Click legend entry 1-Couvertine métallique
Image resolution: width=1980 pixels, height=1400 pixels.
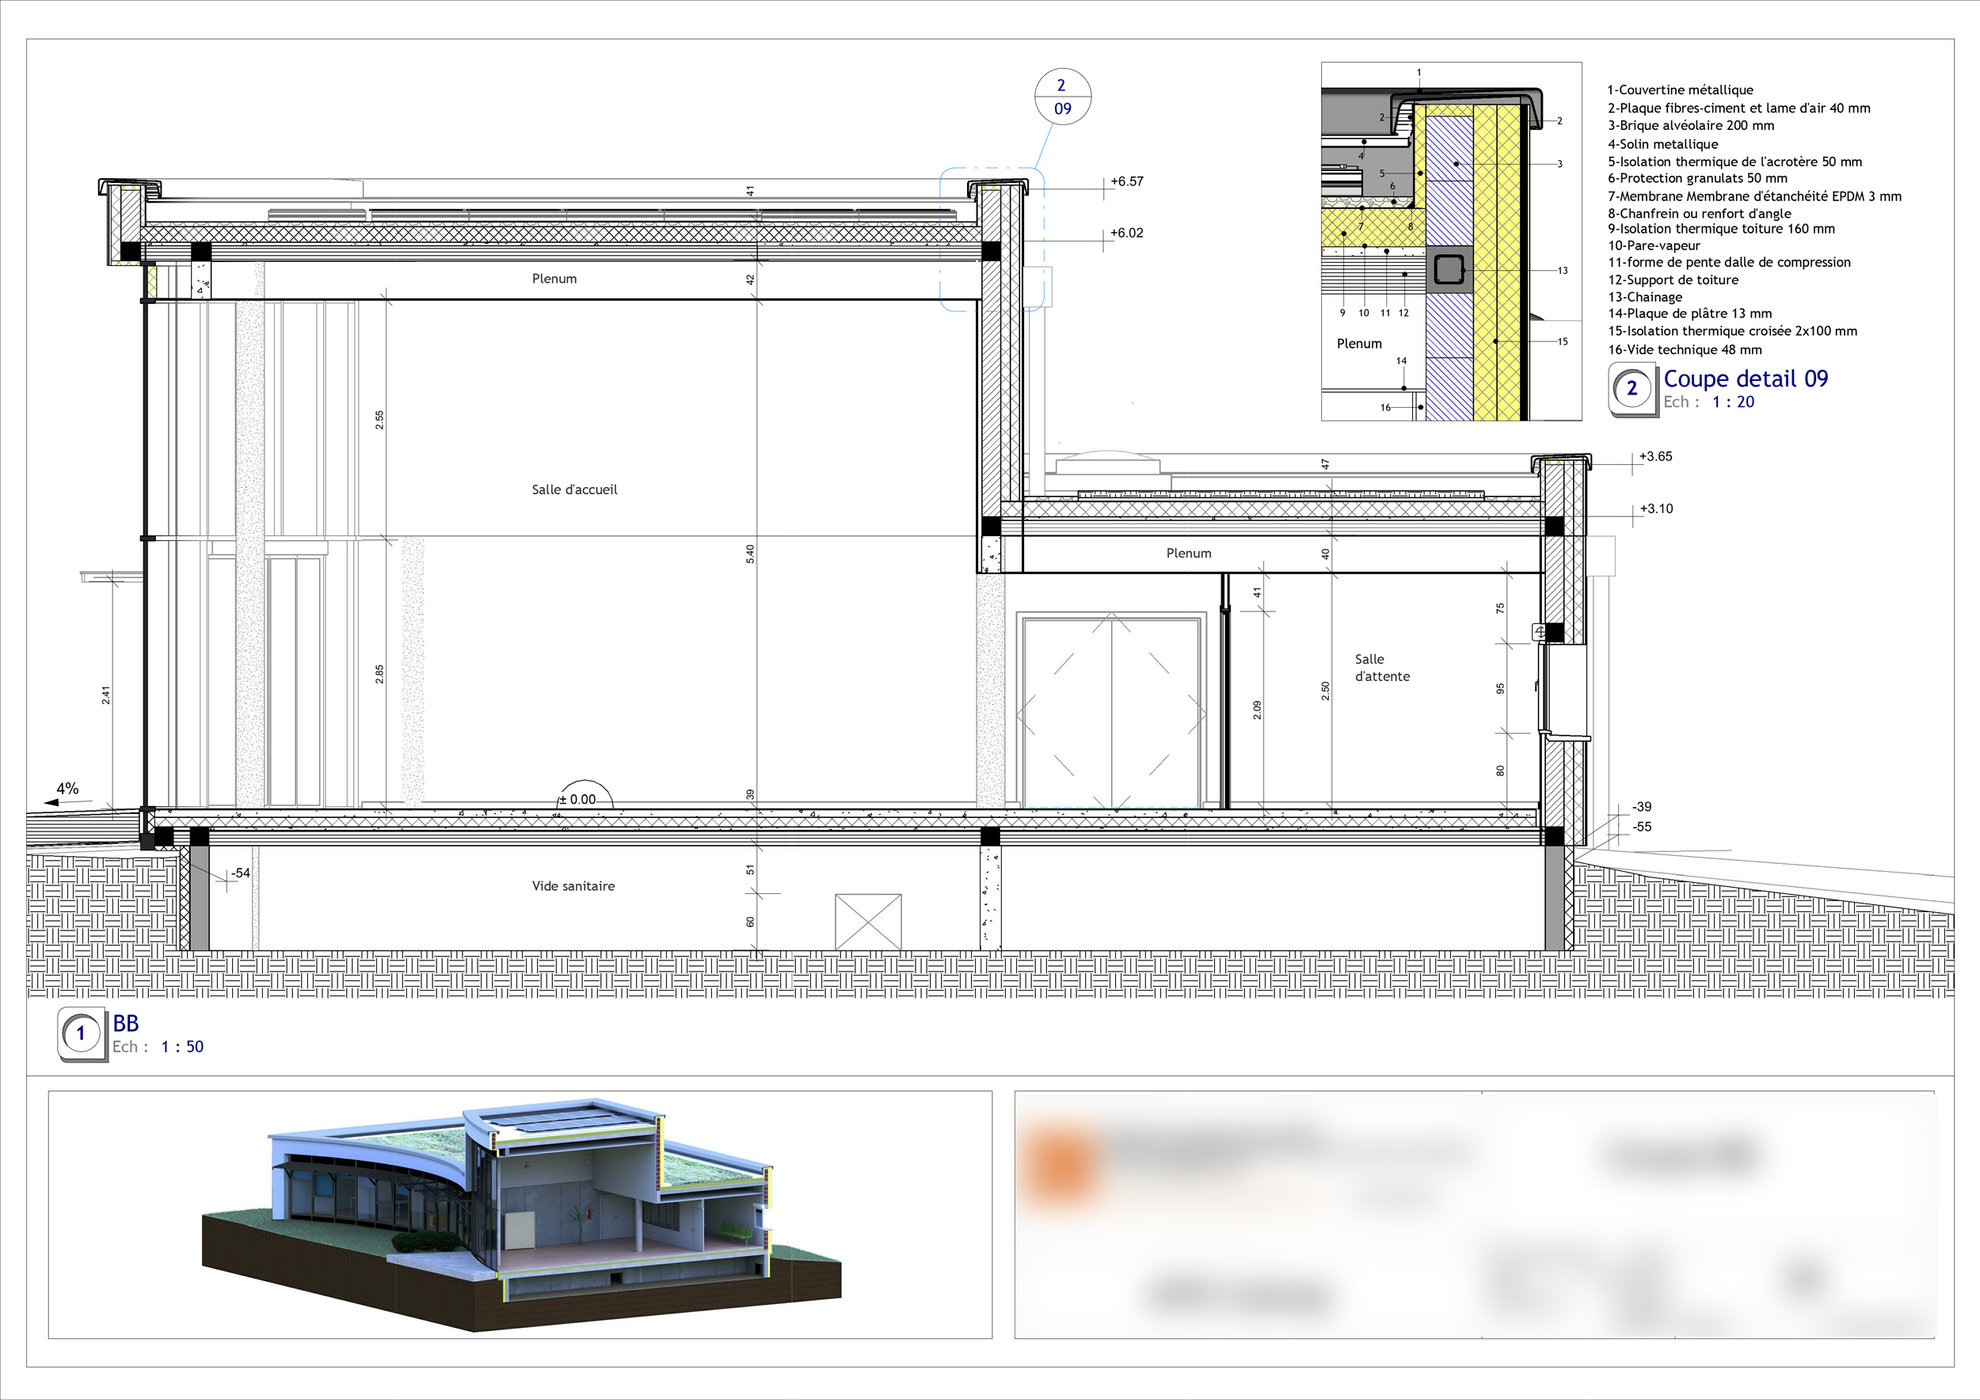(x=1680, y=90)
